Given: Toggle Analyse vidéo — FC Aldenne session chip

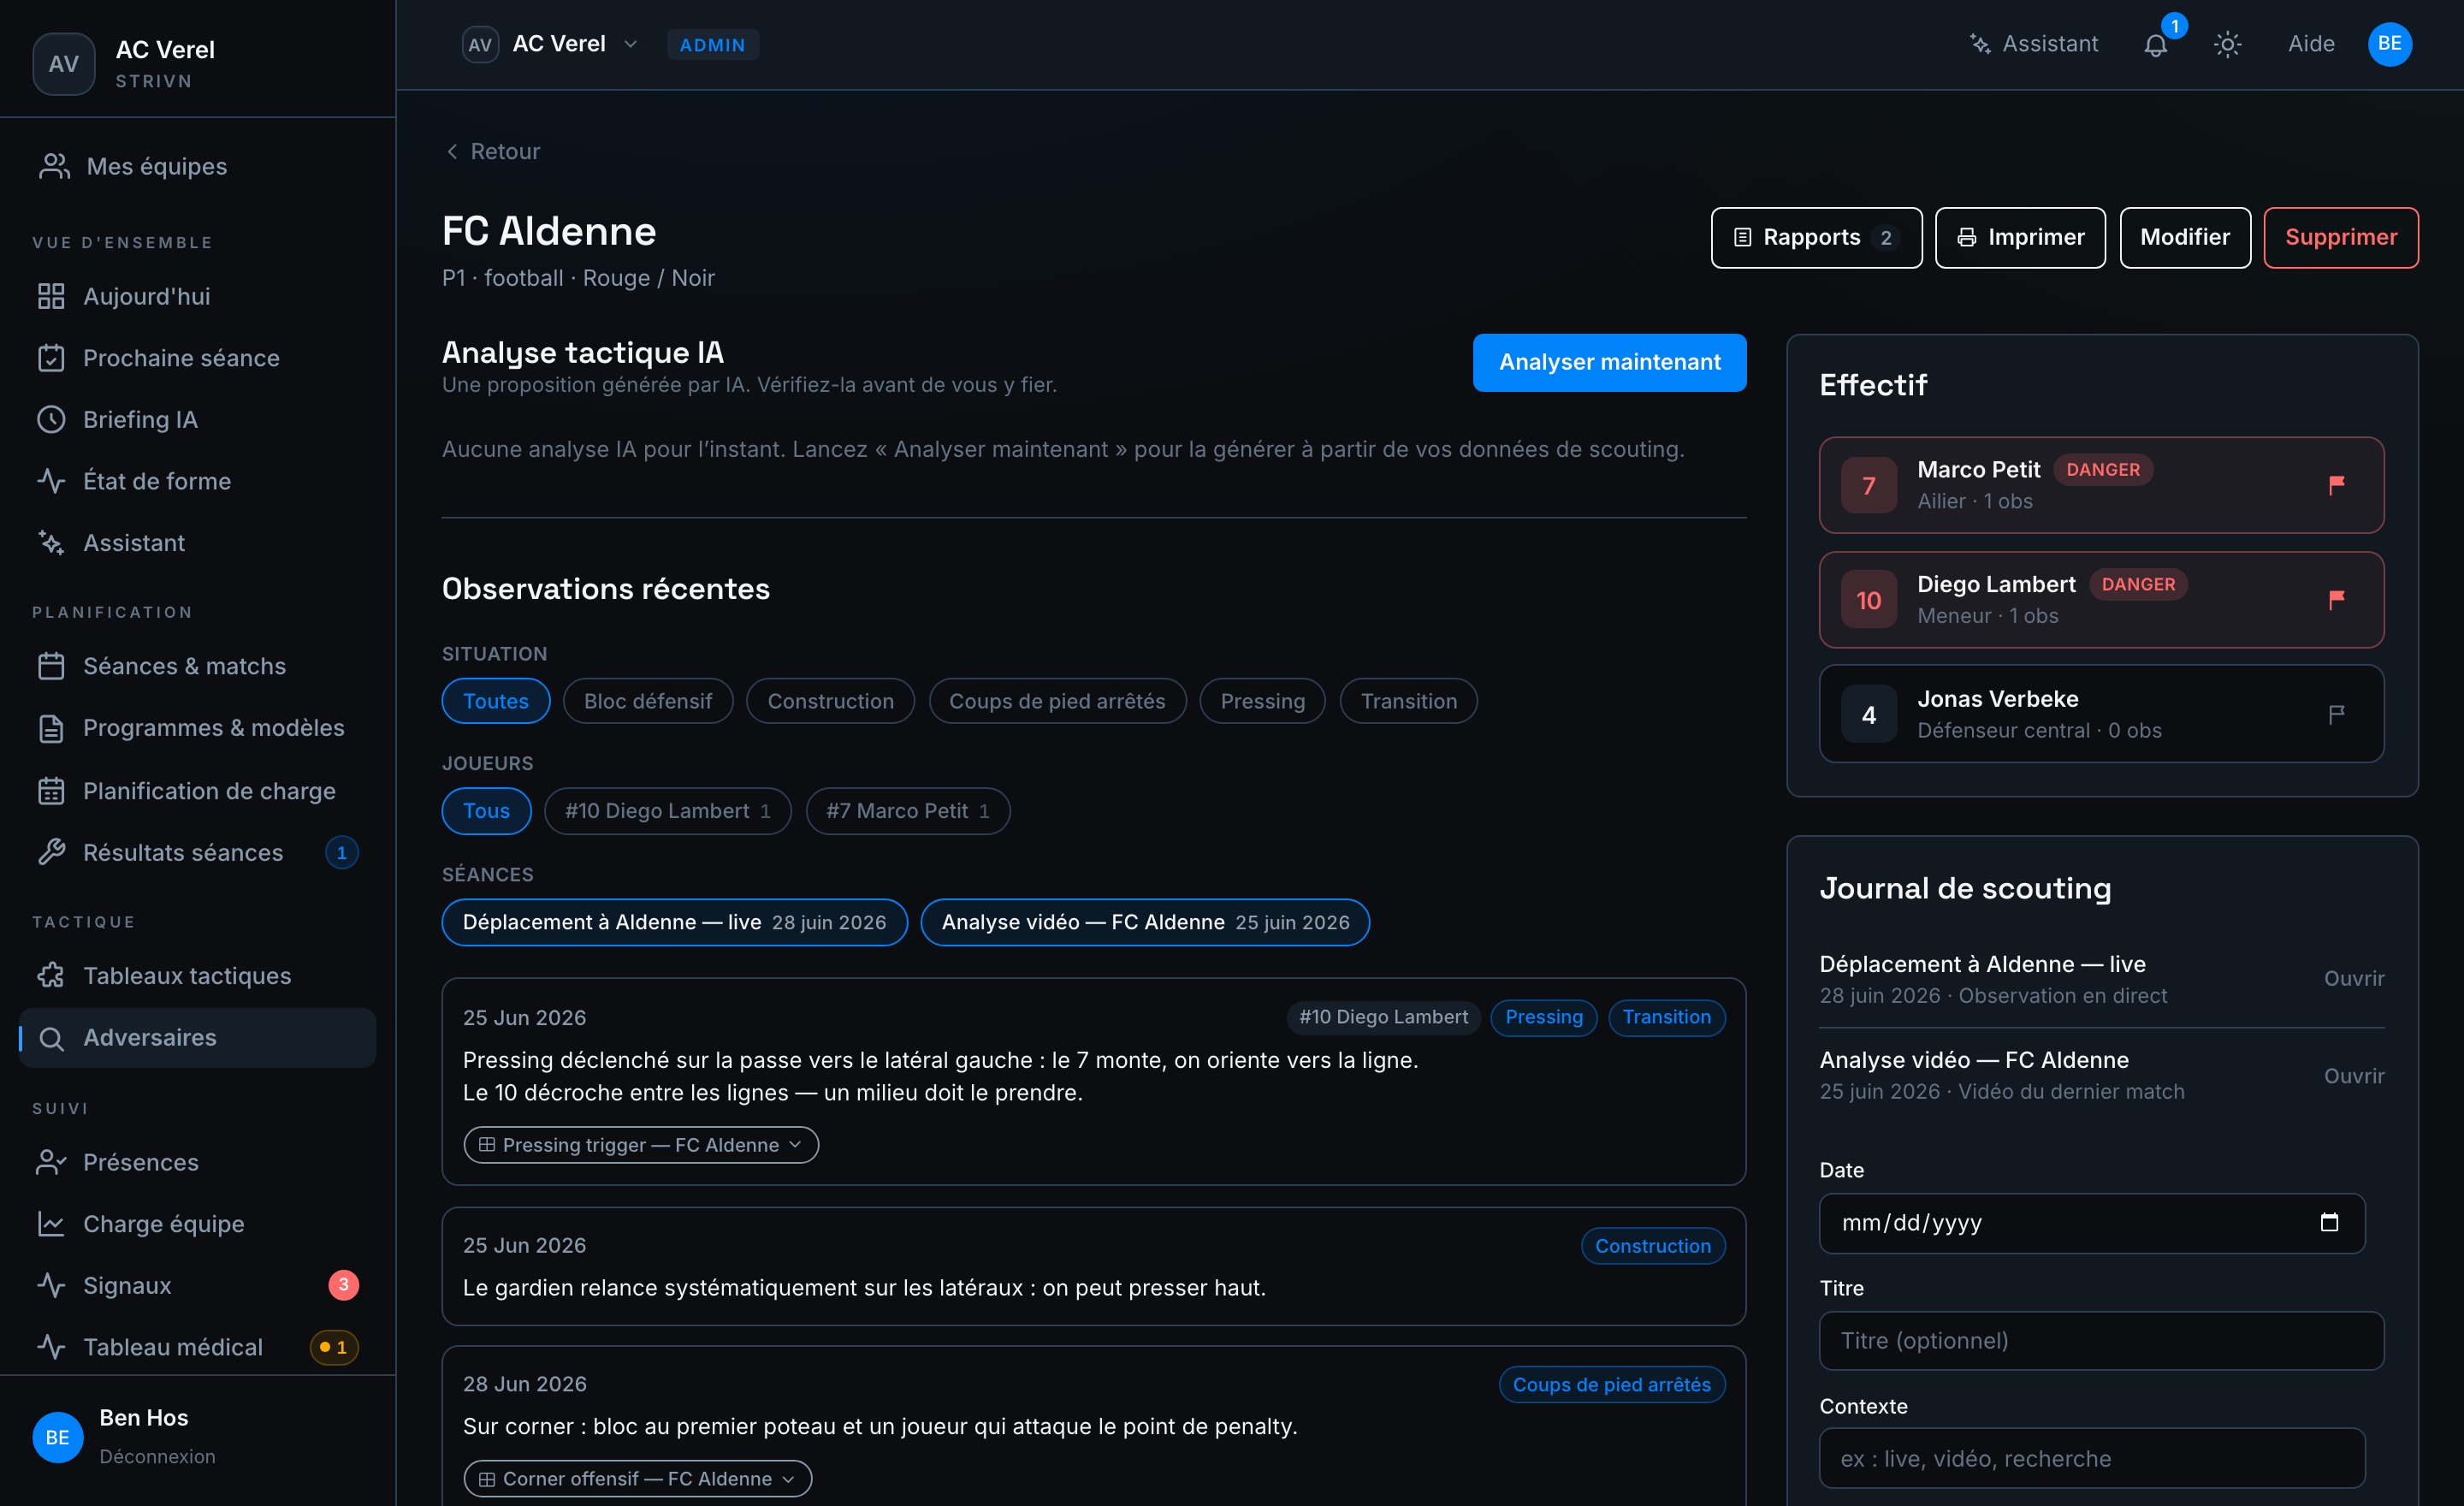Looking at the screenshot, I should 1145,922.
